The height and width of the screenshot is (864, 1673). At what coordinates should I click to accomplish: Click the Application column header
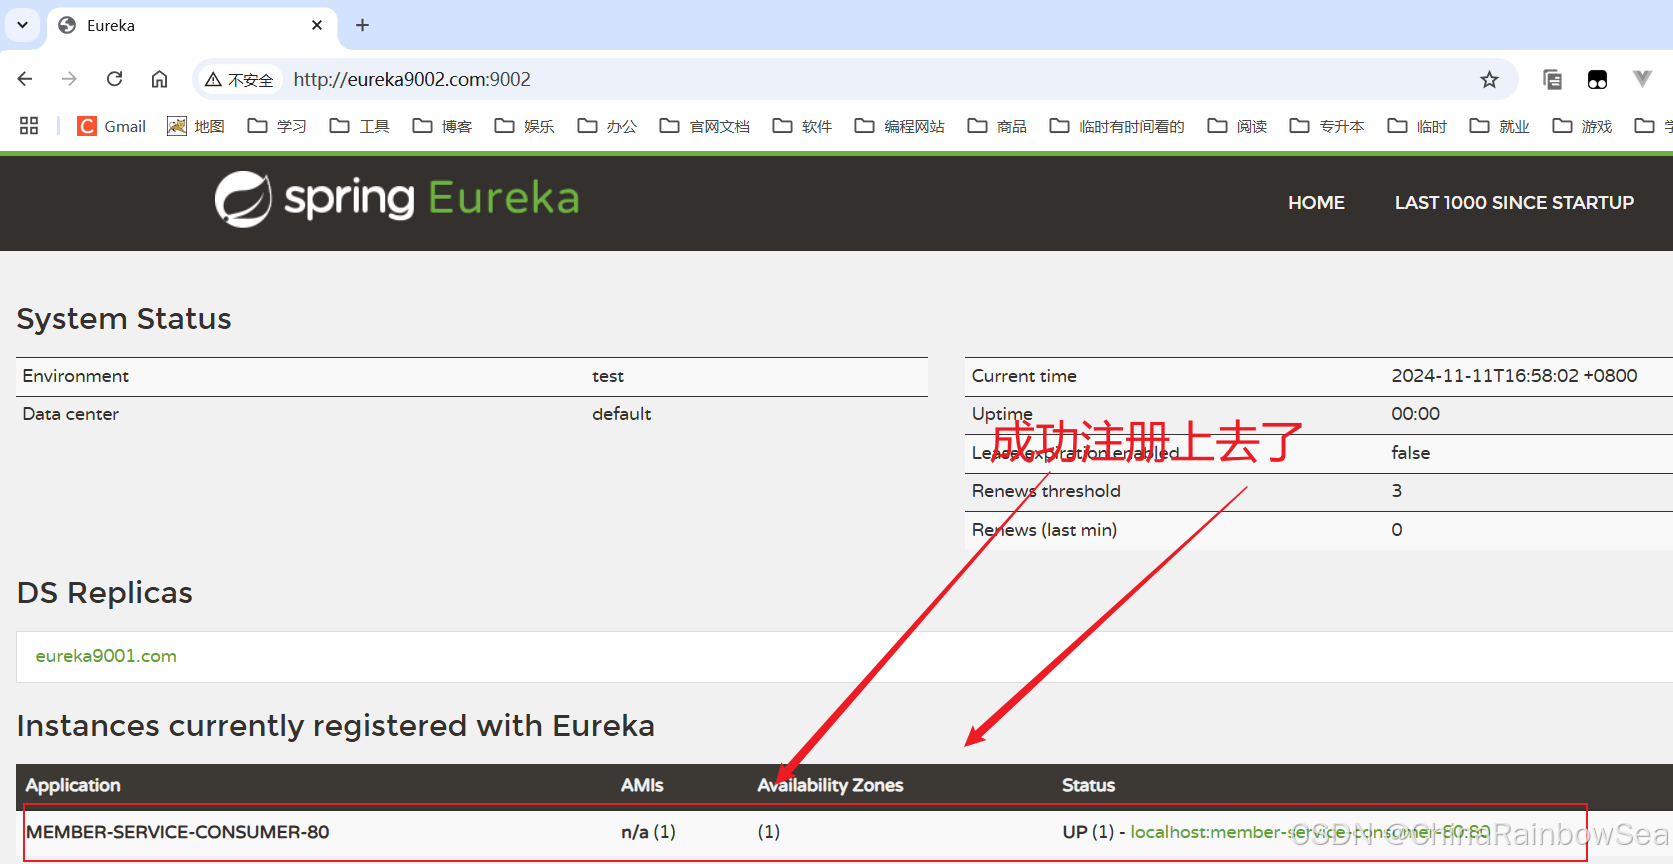pyautogui.click(x=73, y=785)
